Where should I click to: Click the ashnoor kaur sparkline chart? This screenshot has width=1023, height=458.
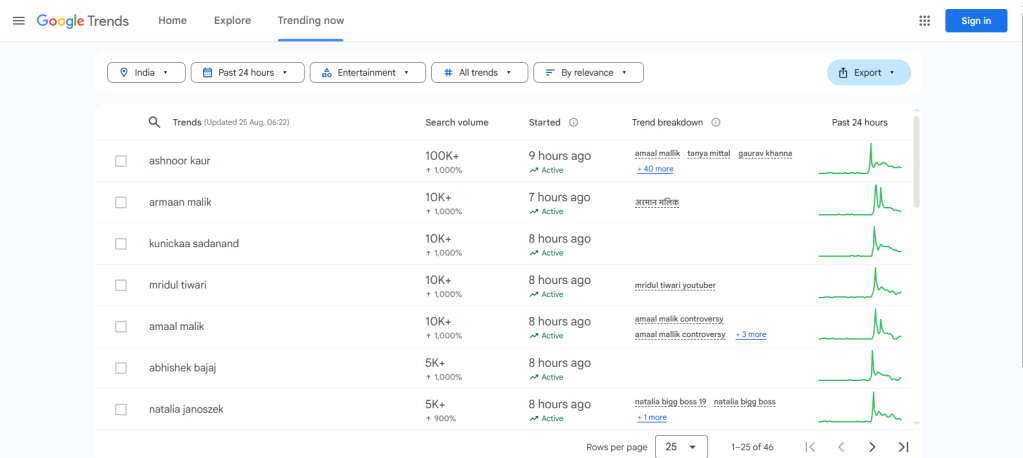pos(860,159)
